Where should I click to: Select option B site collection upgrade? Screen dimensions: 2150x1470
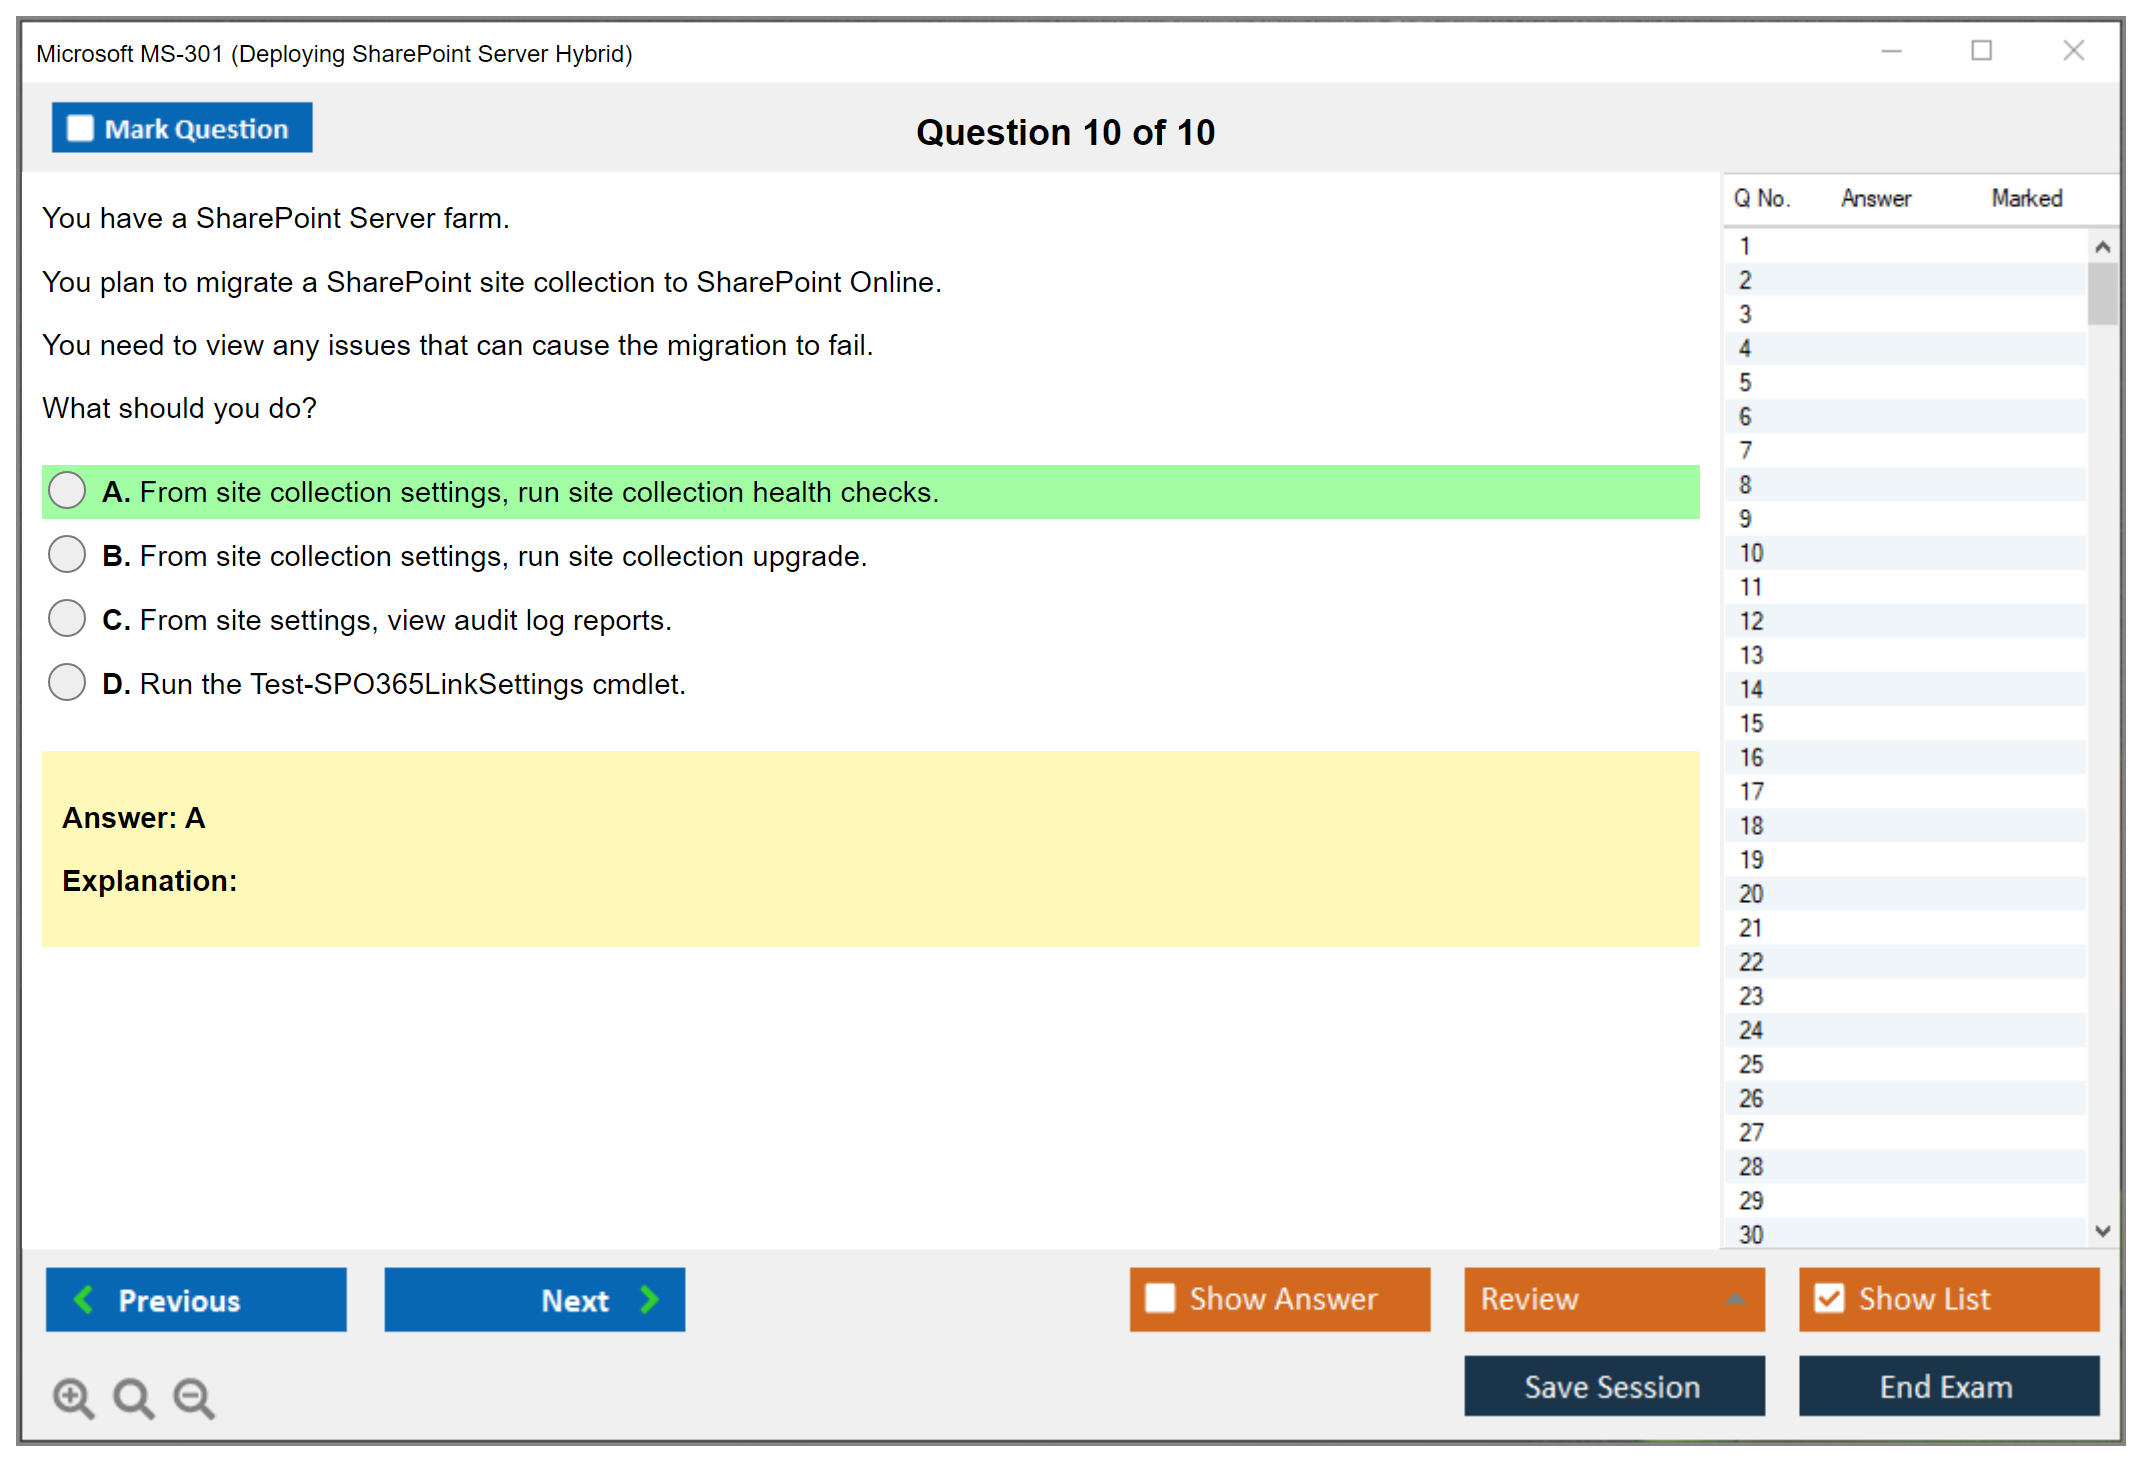click(x=67, y=555)
